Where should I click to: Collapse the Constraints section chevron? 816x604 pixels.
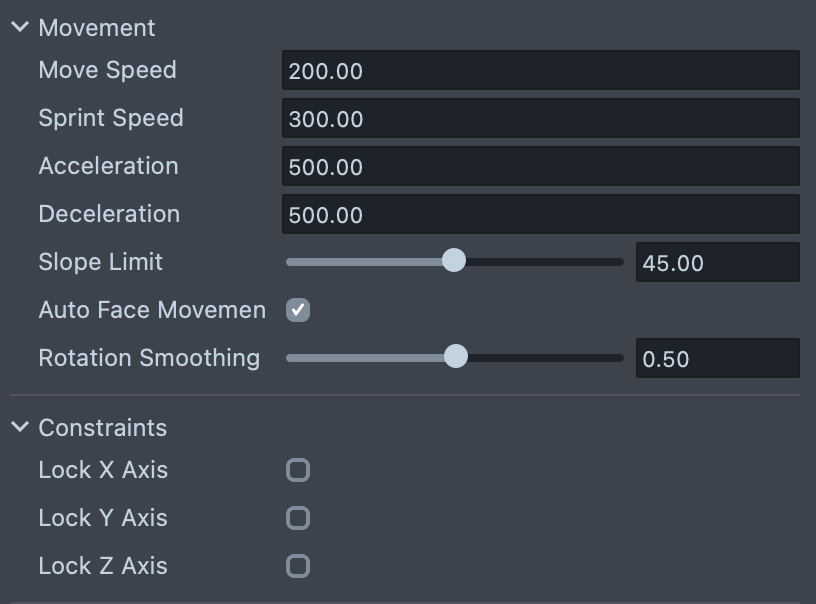20,428
